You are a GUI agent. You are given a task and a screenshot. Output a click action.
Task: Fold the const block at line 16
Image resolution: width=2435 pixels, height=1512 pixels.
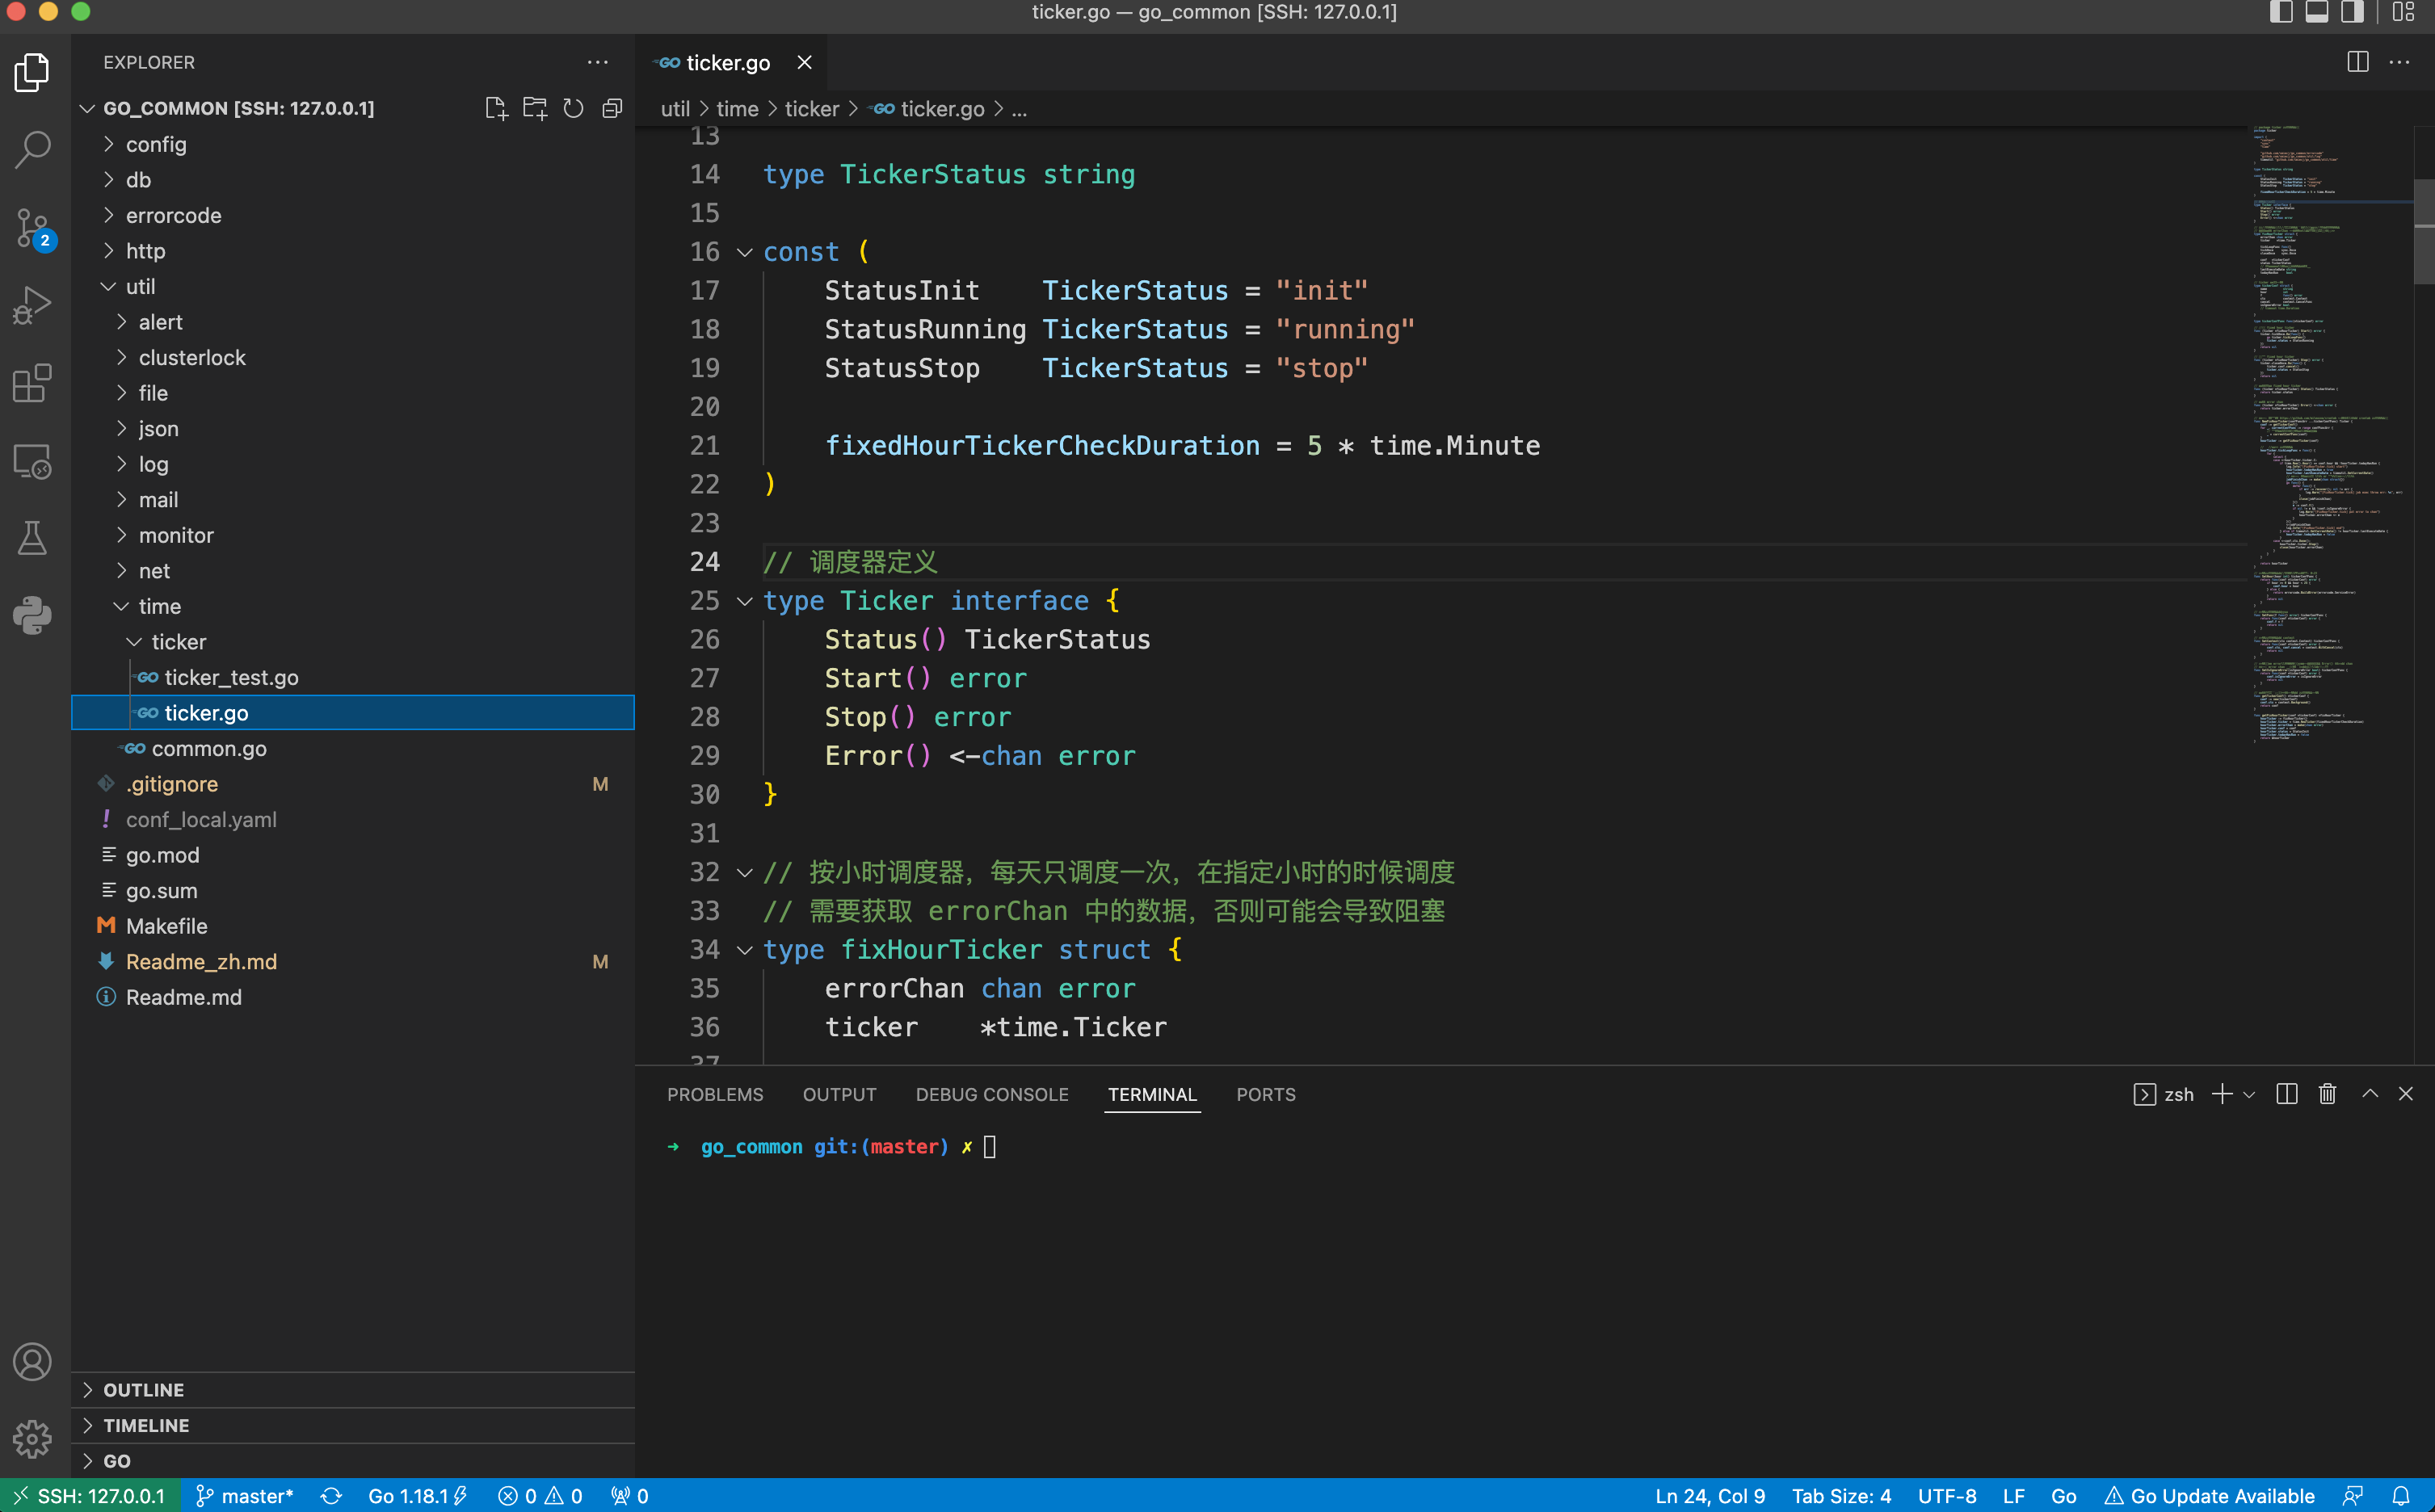point(744,252)
